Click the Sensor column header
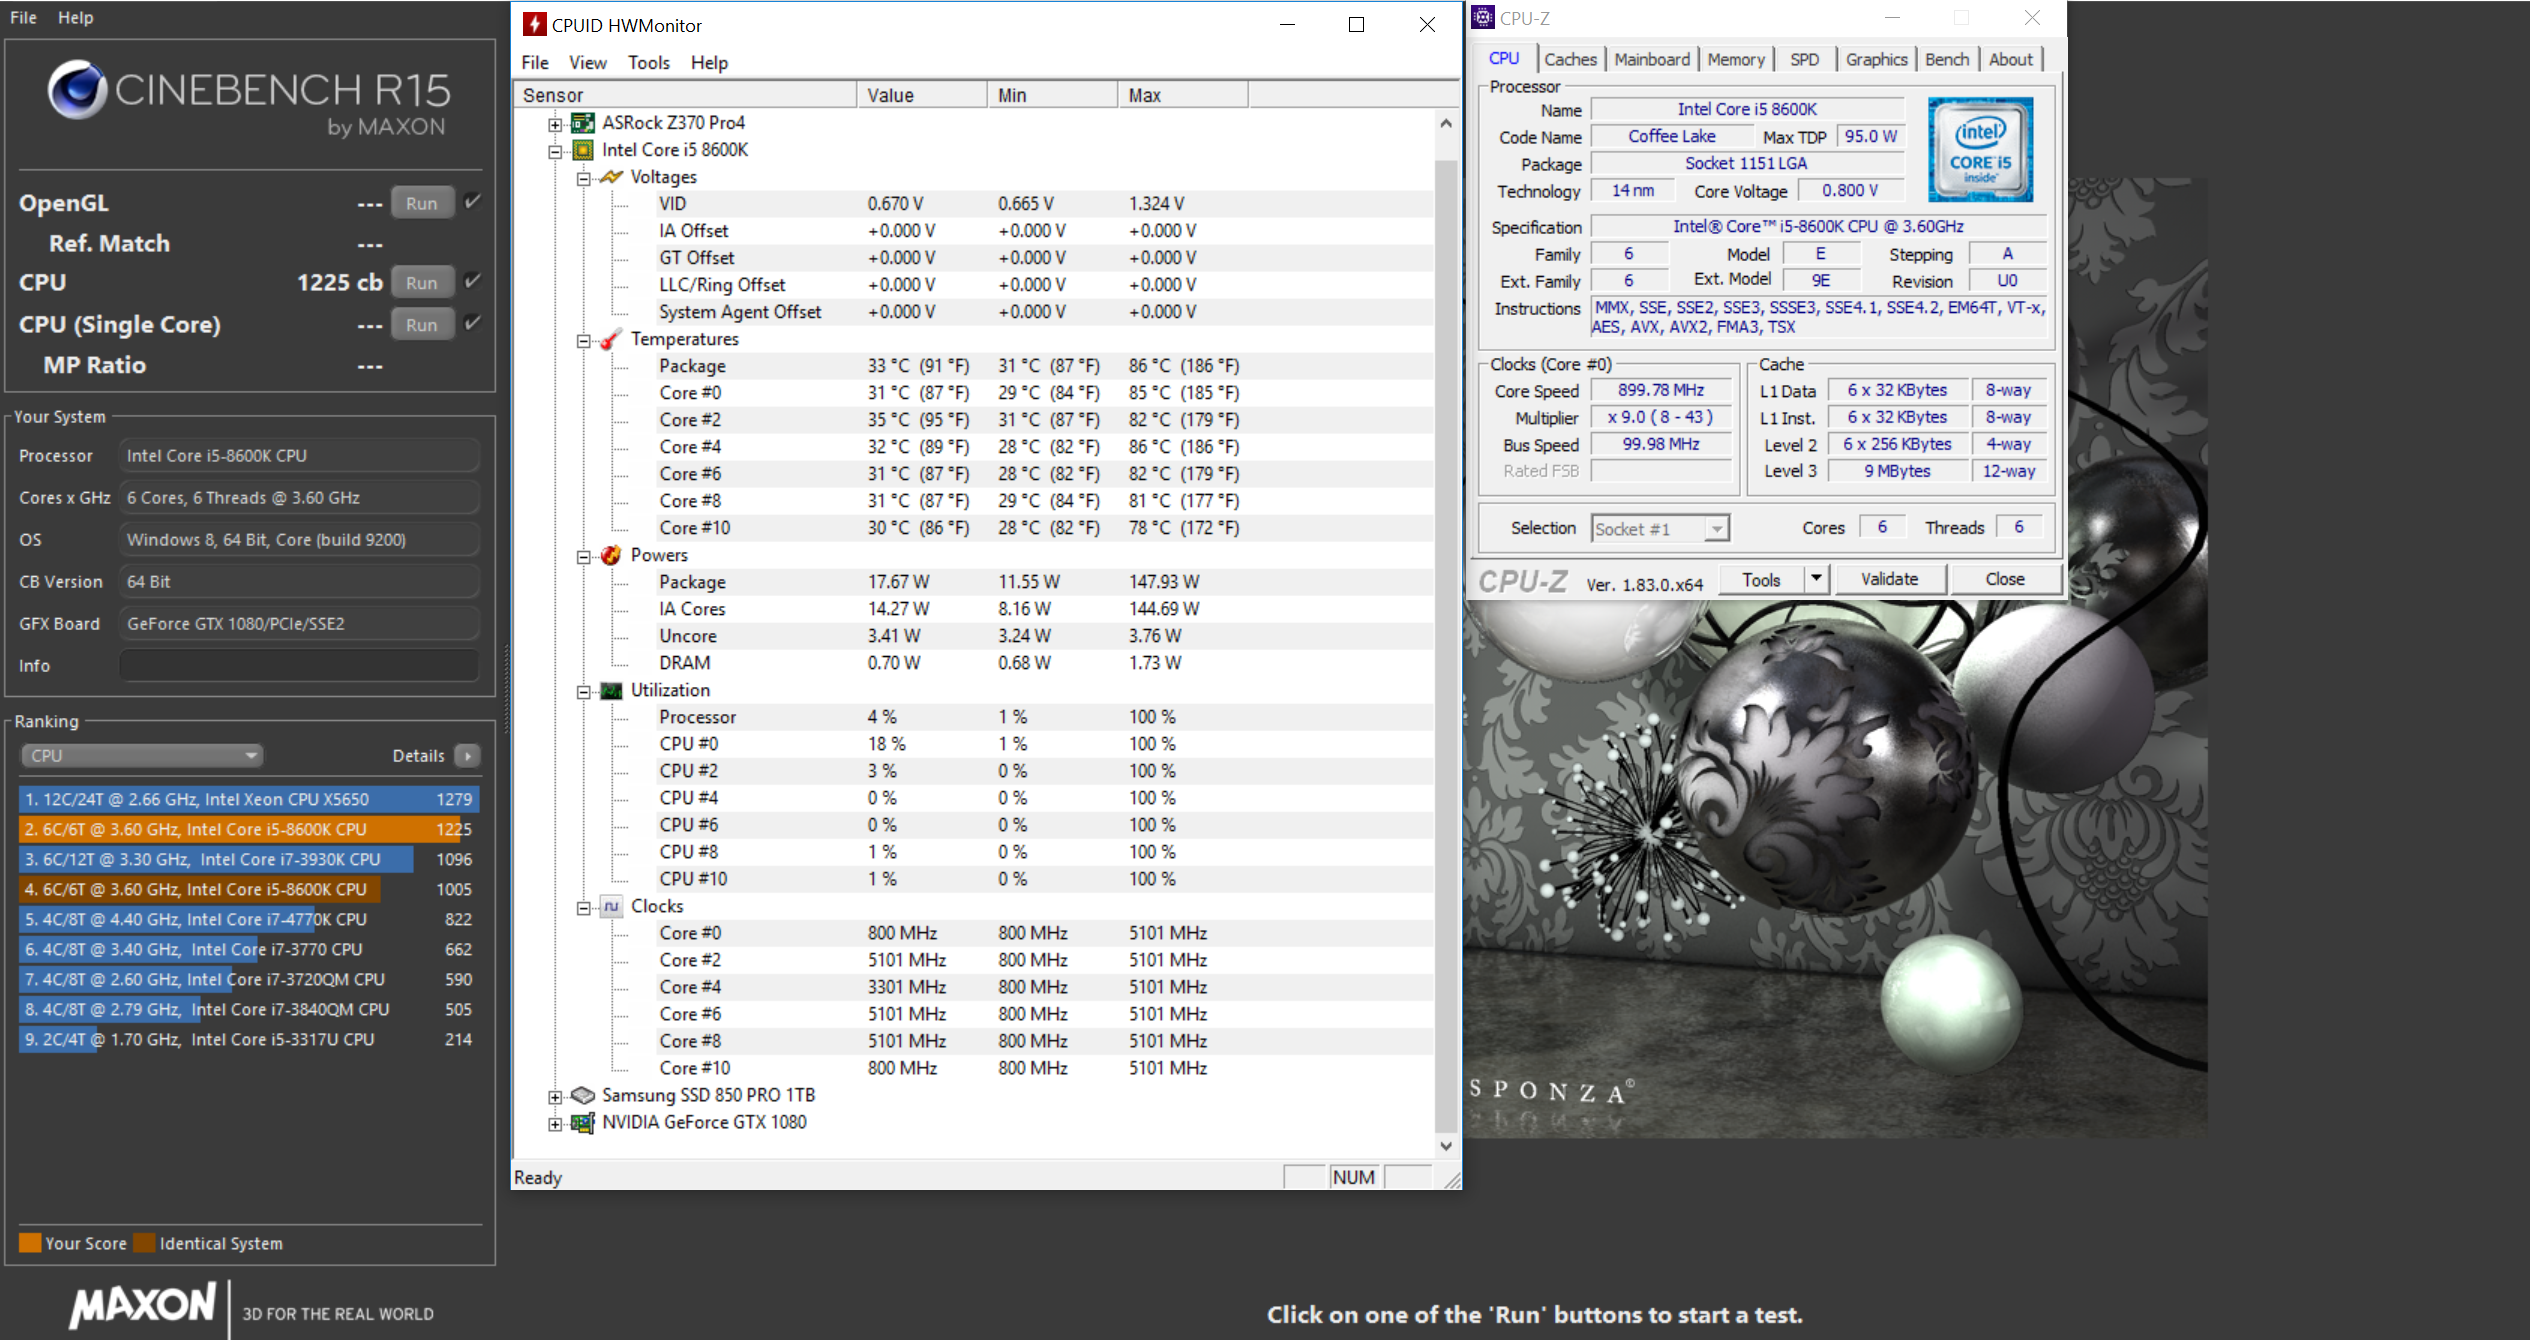 (685, 95)
